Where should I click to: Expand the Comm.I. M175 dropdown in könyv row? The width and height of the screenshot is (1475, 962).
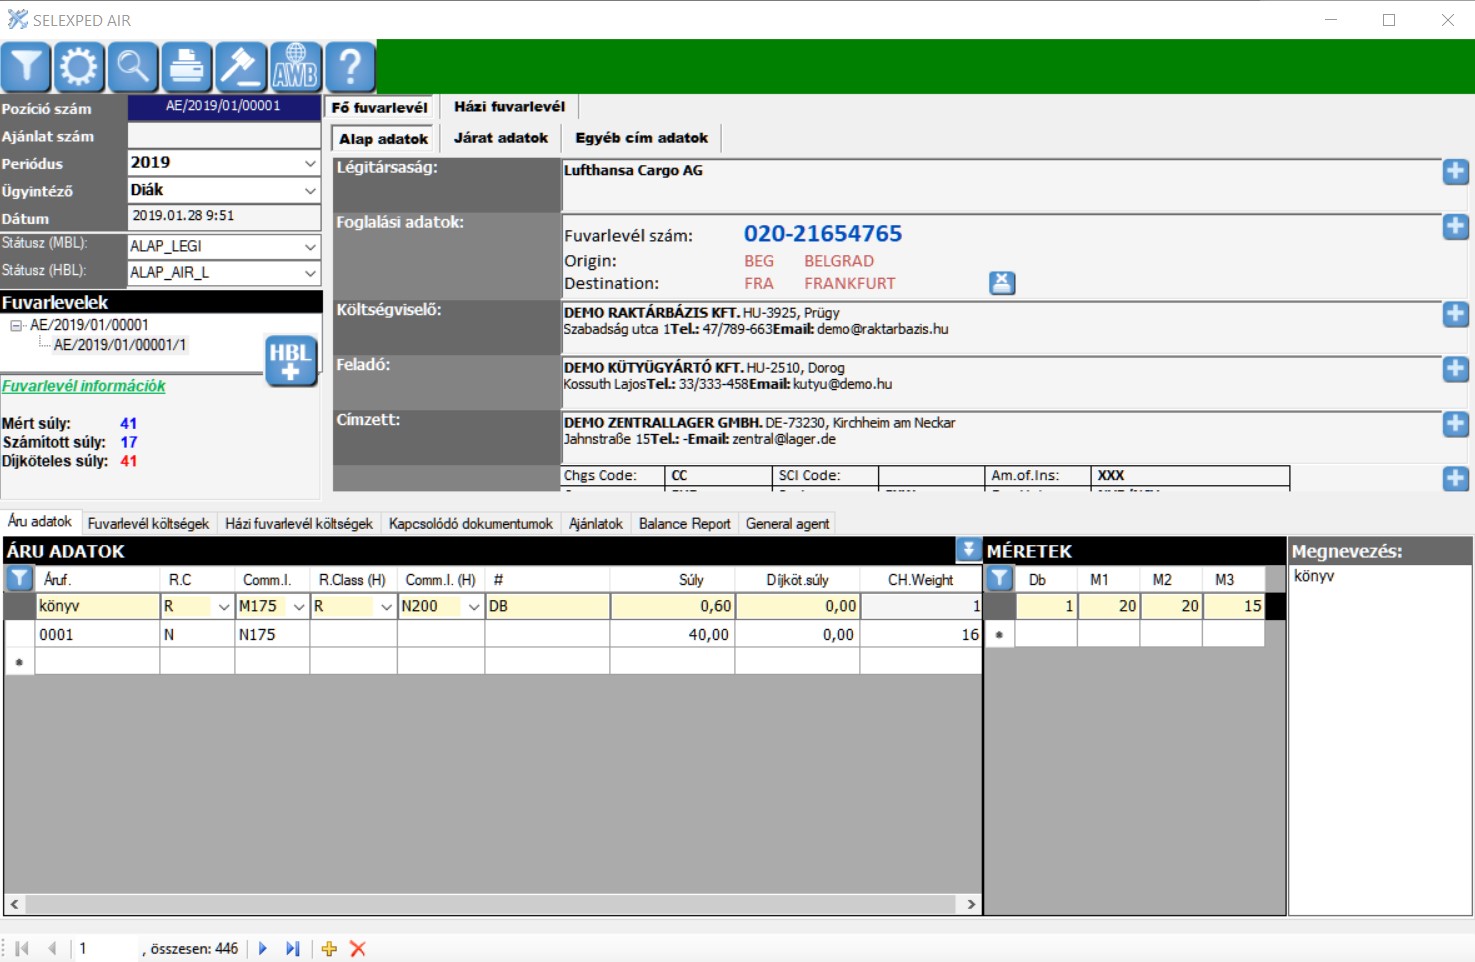click(299, 606)
